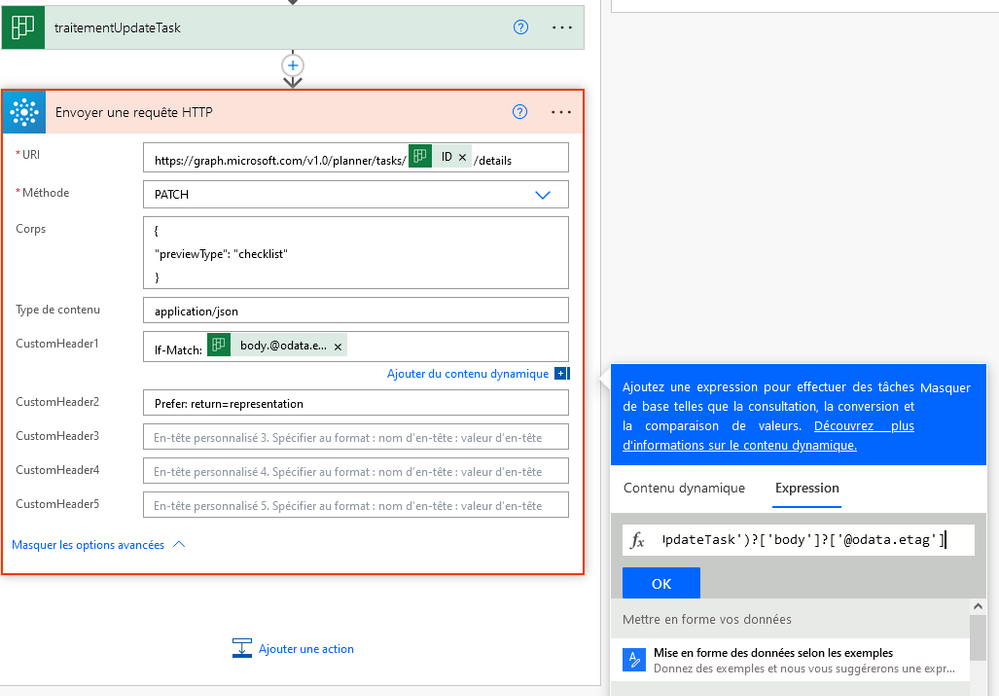Click Masquer les options avancées link
The height and width of the screenshot is (696, 999).
[88, 545]
